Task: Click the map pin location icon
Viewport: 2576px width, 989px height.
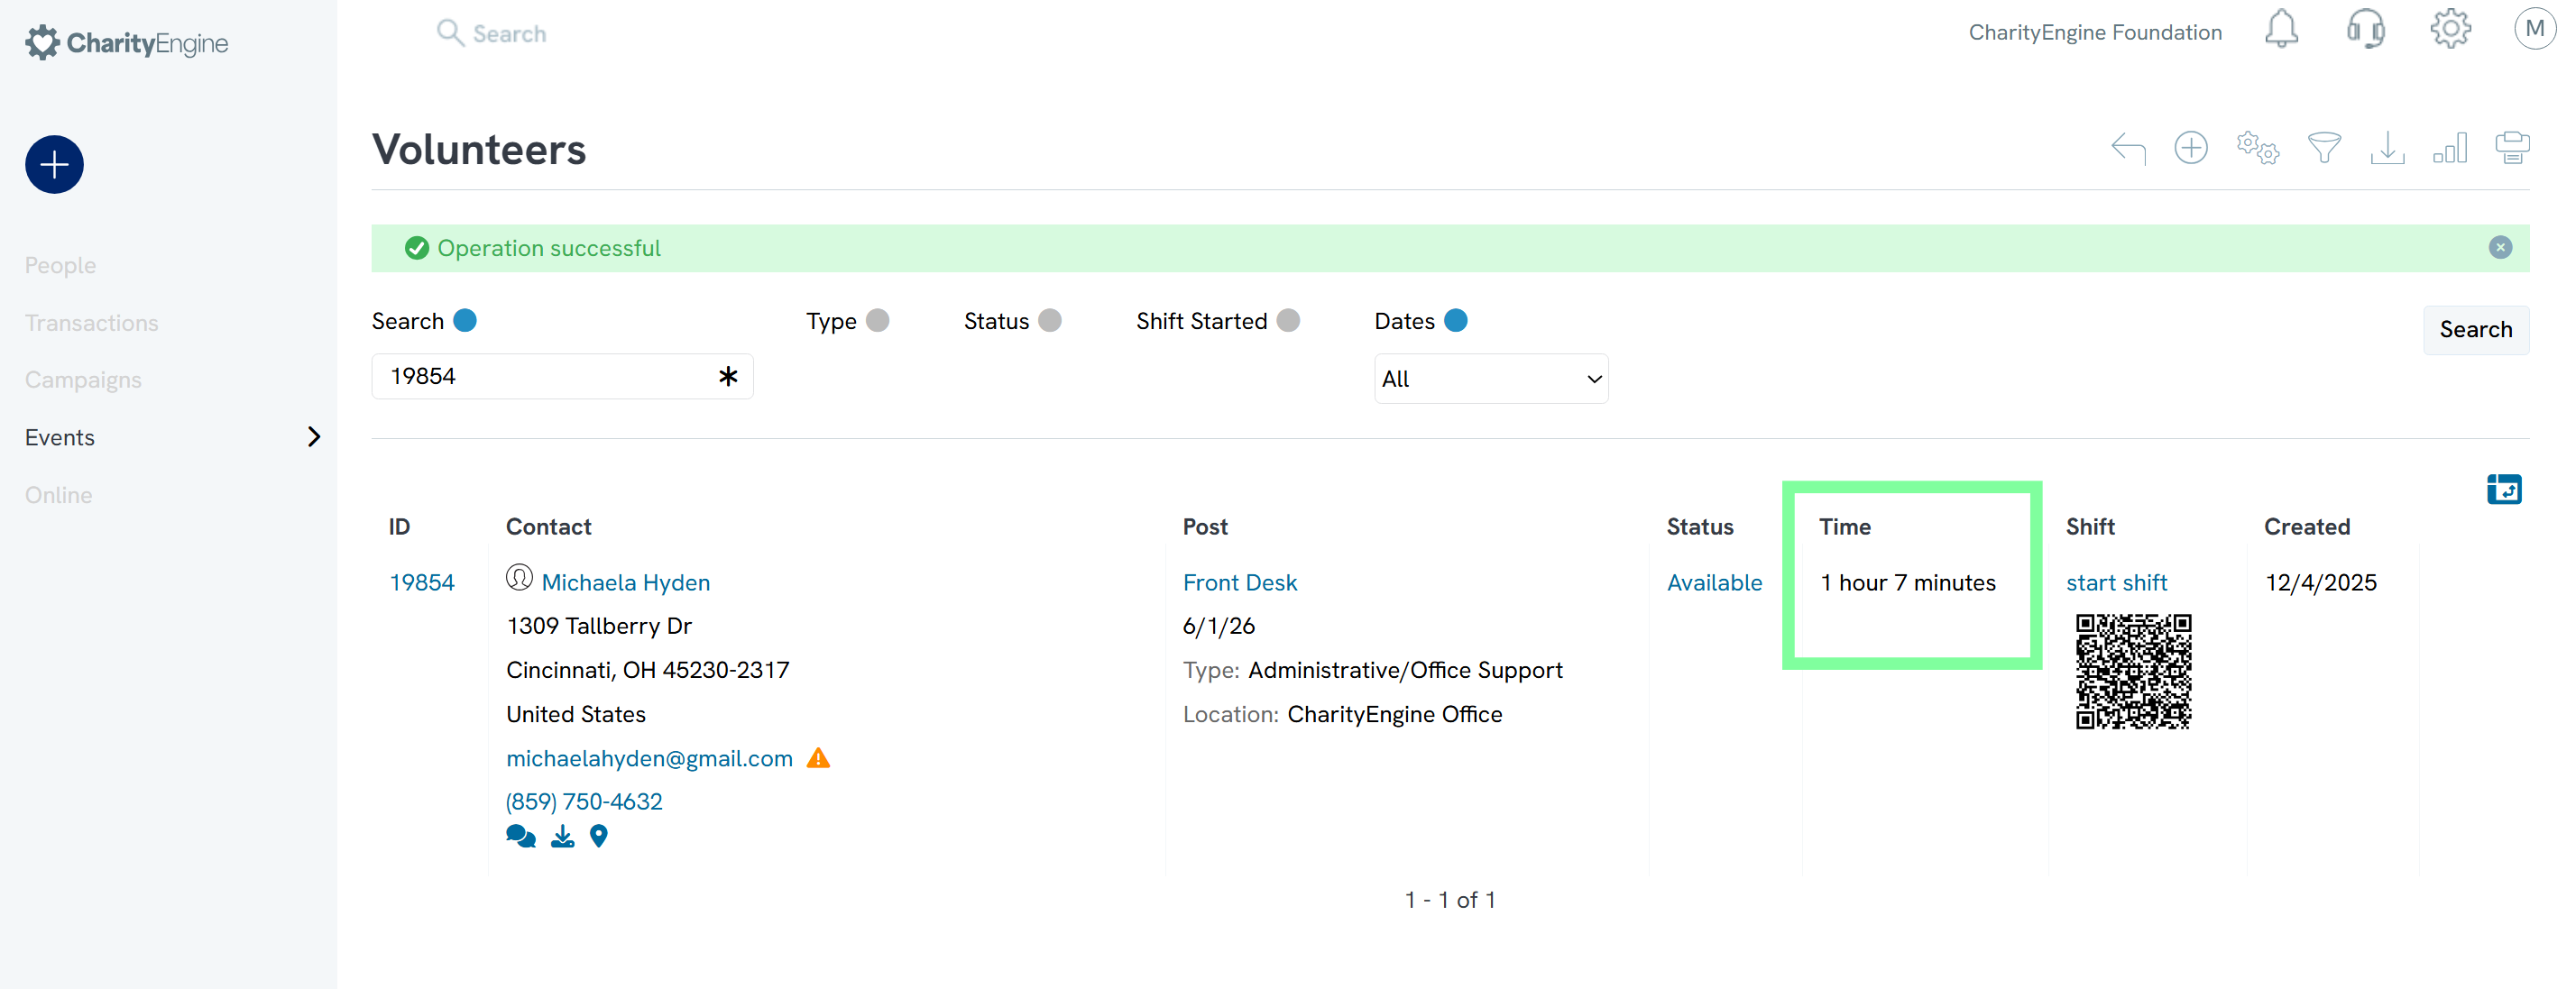Action: (x=598, y=837)
